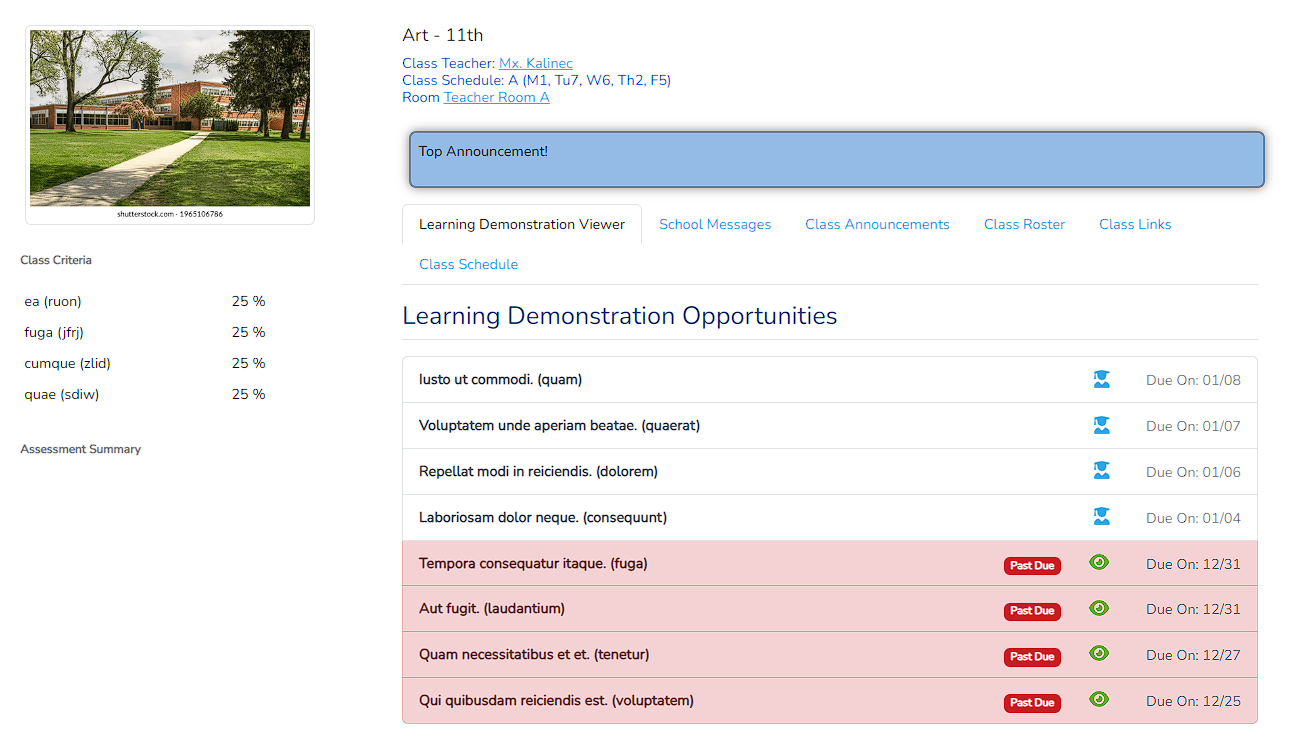Select the Learning Demonstration Viewer tab
The height and width of the screenshot is (743, 1294).
522,224
